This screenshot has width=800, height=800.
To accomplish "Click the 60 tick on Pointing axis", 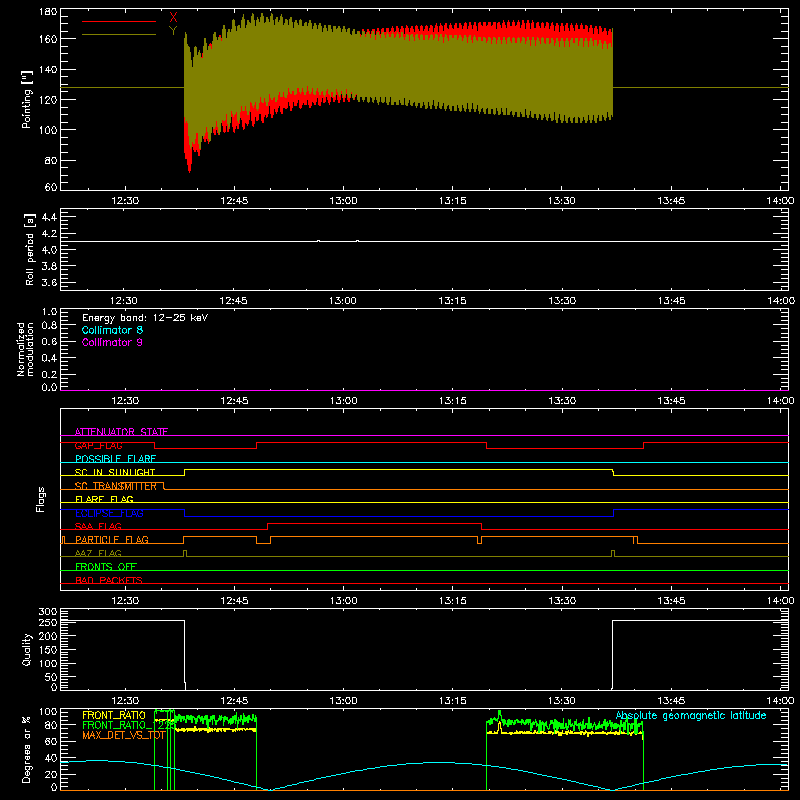I will (51, 187).
